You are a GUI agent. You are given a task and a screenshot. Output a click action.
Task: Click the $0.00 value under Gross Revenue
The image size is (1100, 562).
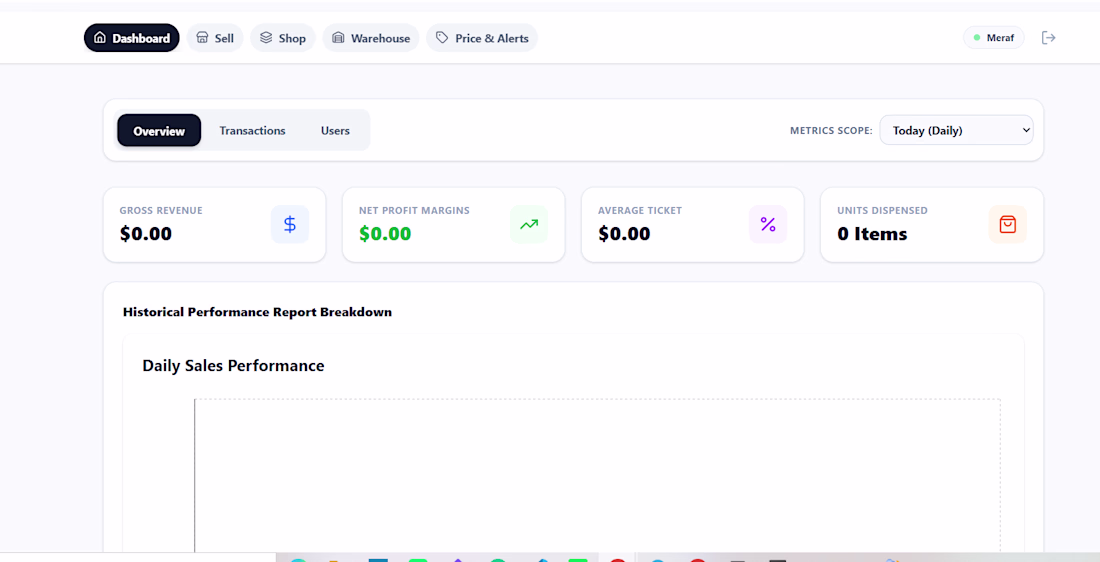coord(146,234)
